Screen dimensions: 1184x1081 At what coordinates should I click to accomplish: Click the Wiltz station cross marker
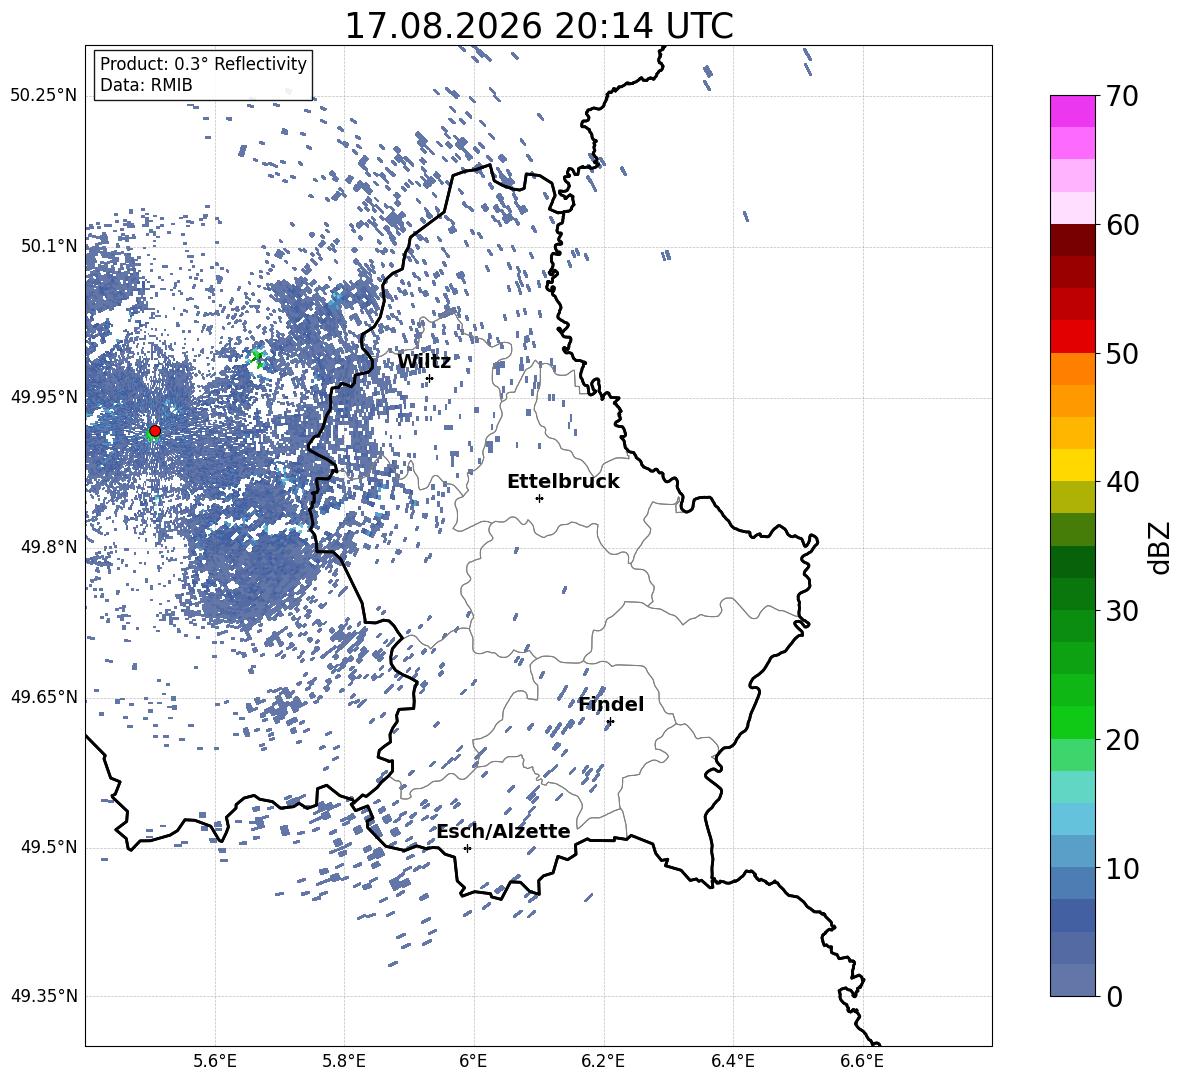tap(430, 378)
